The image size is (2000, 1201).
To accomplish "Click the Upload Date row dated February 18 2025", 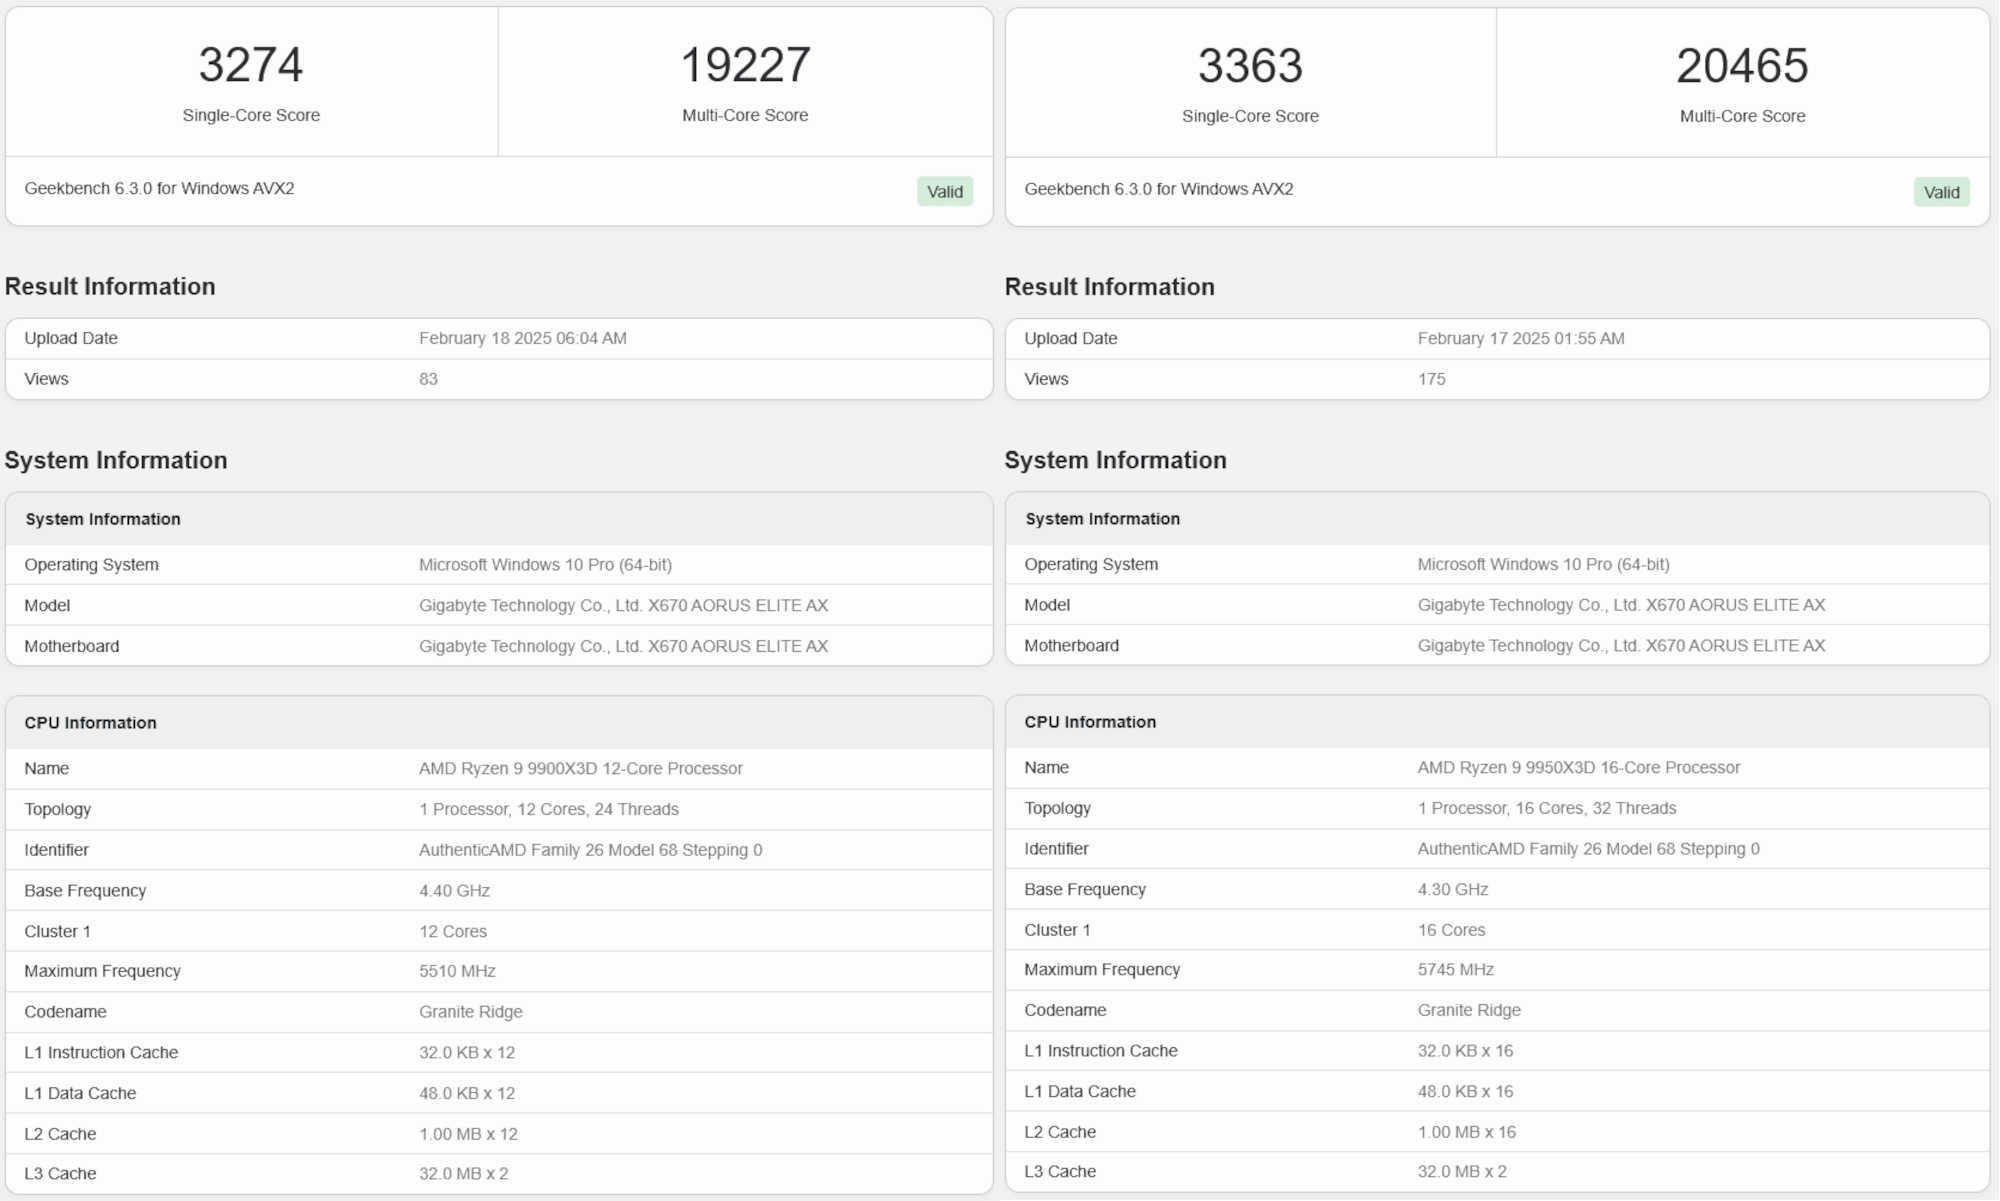I will tap(521, 338).
